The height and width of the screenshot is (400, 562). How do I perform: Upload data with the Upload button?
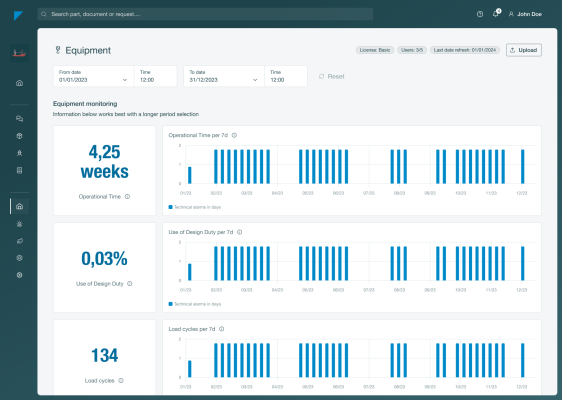click(x=524, y=50)
